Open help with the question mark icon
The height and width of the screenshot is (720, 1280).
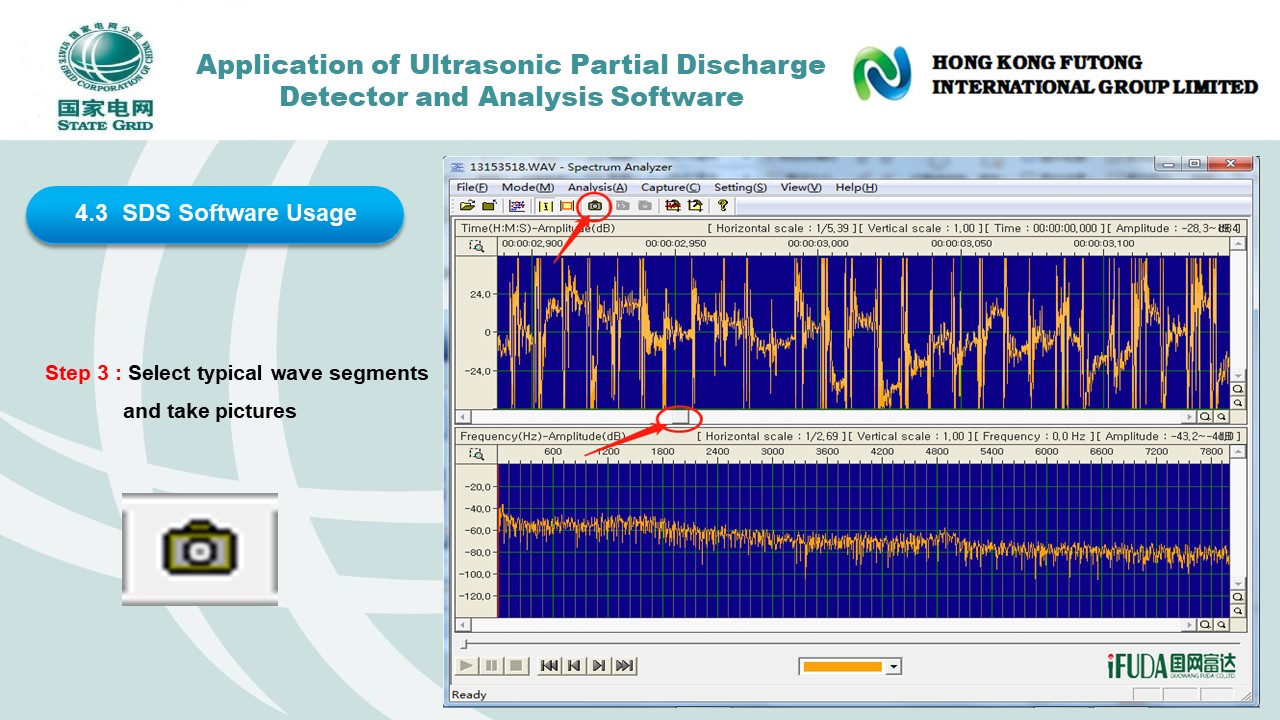coord(723,206)
